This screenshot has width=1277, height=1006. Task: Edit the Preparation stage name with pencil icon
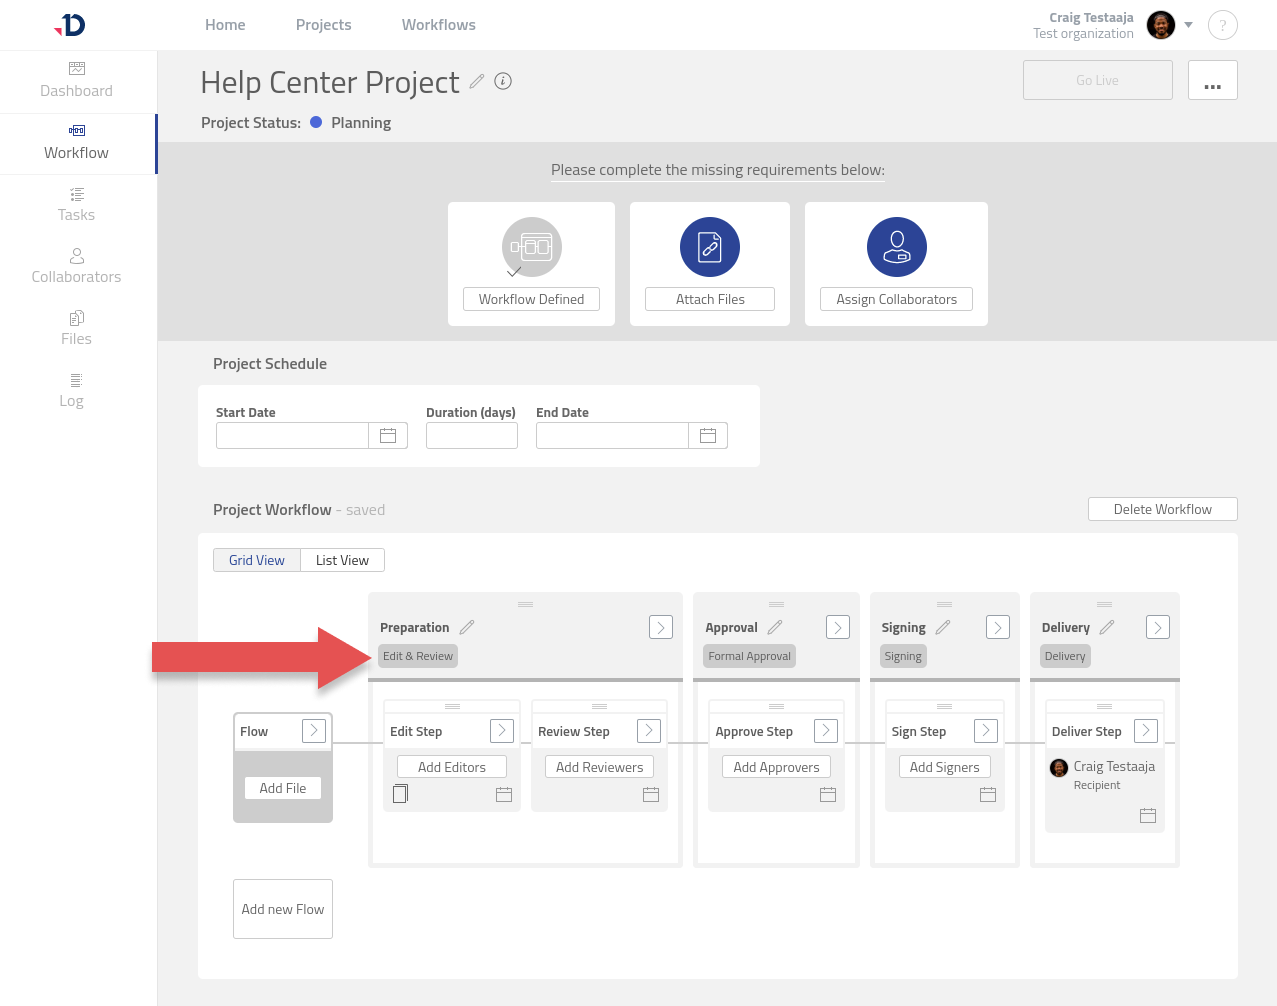click(467, 627)
